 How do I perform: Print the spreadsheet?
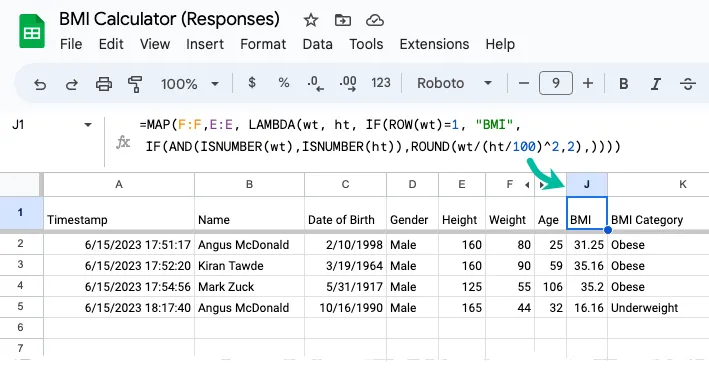(x=104, y=84)
